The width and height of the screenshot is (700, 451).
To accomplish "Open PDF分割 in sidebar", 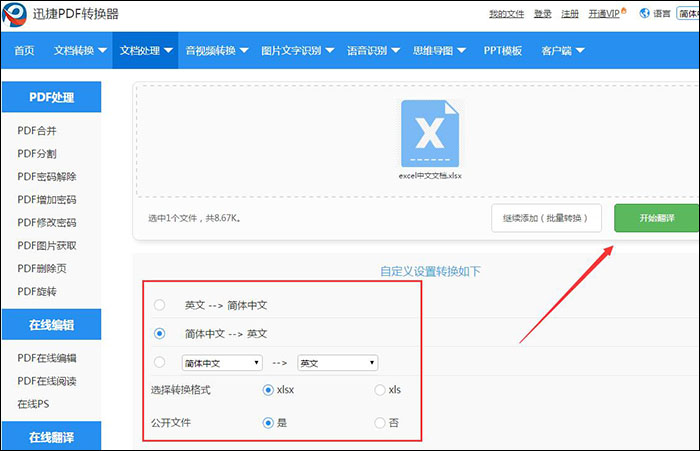I will pyautogui.click(x=37, y=154).
